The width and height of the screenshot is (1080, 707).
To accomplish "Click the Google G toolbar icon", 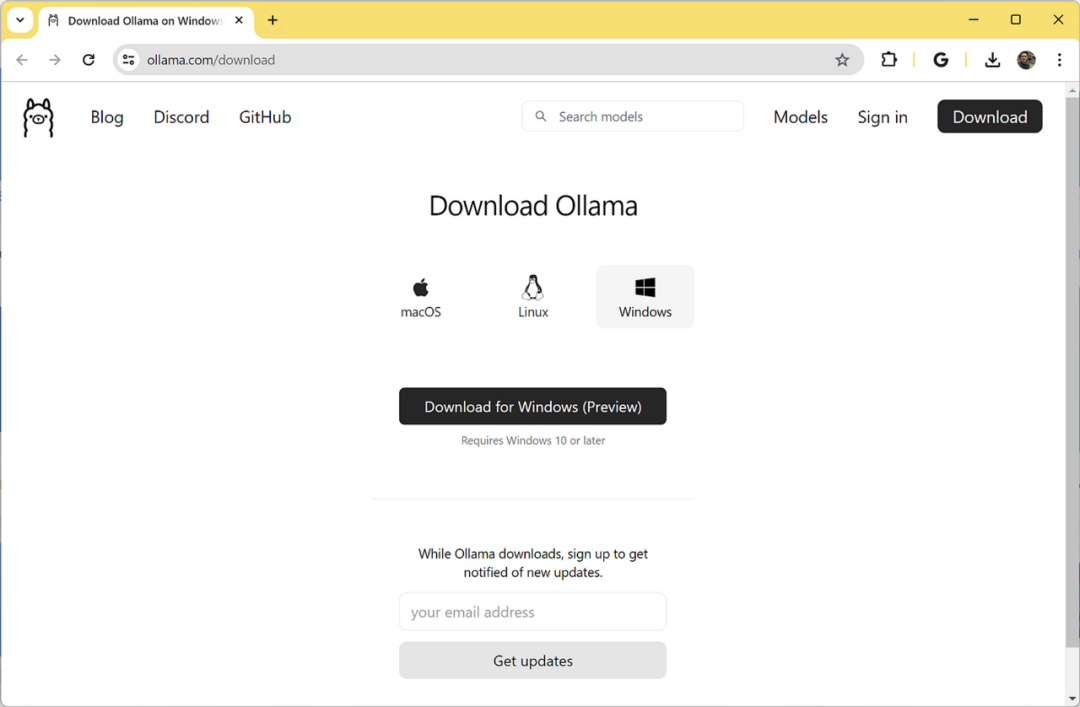I will click(941, 60).
